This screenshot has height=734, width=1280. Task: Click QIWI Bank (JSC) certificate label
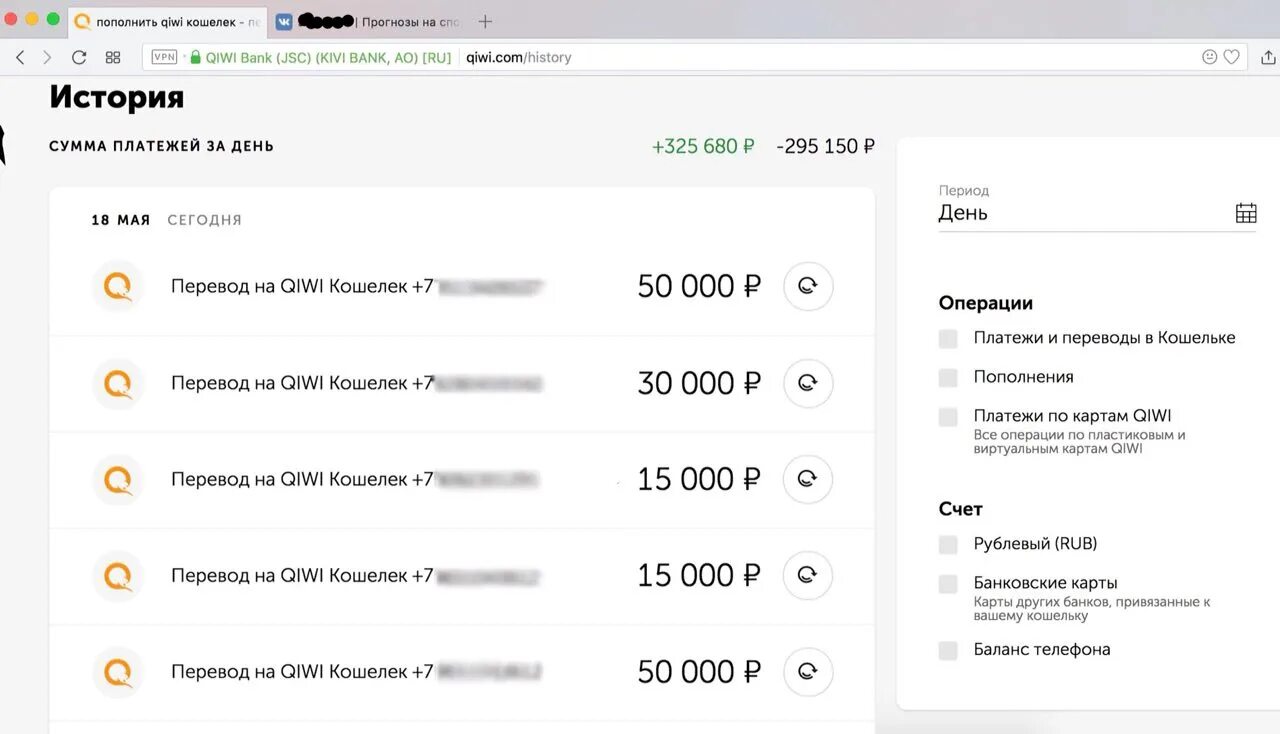click(x=328, y=57)
